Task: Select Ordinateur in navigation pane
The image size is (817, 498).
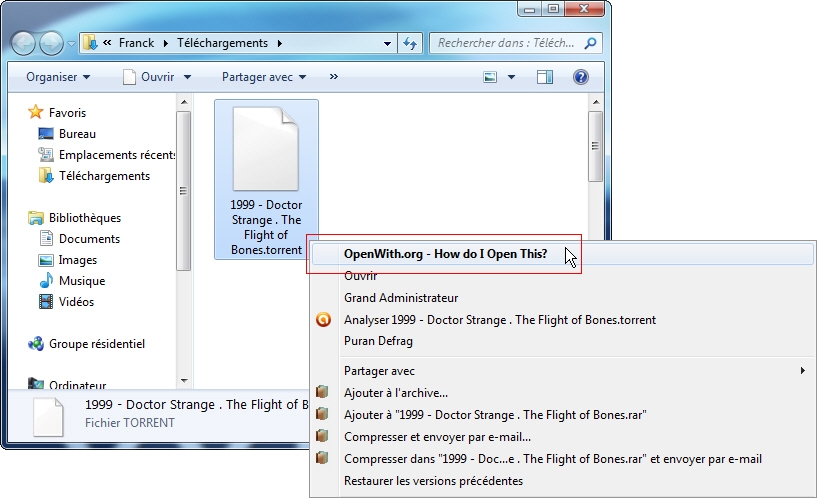Action: click(x=77, y=384)
